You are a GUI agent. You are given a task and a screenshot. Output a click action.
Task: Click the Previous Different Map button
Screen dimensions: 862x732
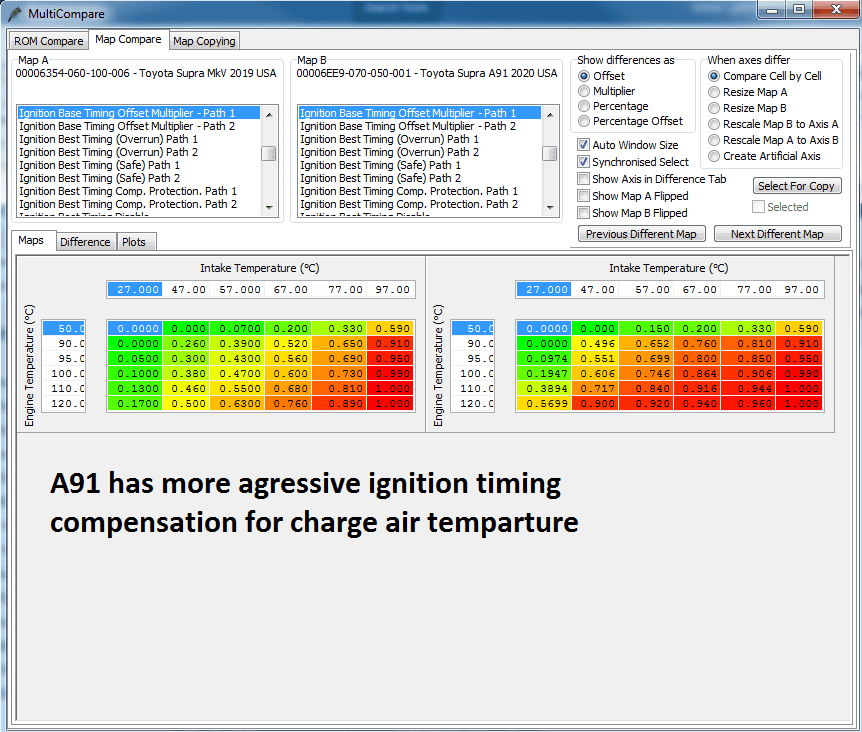click(641, 234)
